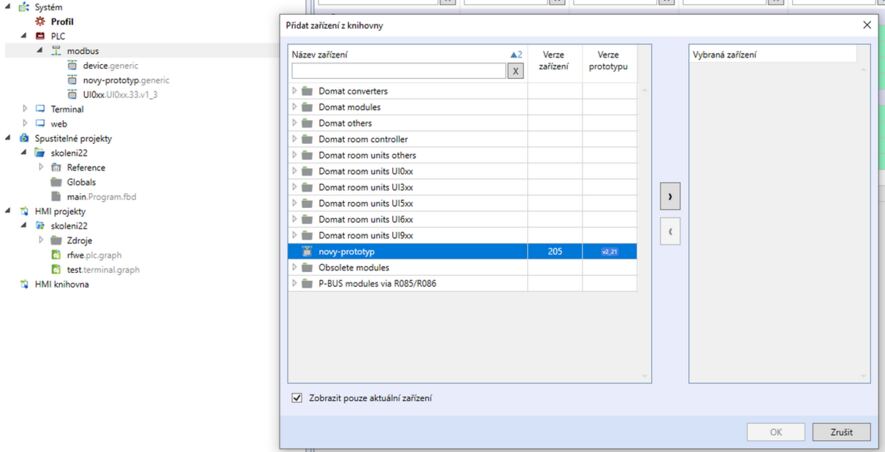
Task: Collapse the PLC tree node
Action: pyautogui.click(x=23, y=36)
